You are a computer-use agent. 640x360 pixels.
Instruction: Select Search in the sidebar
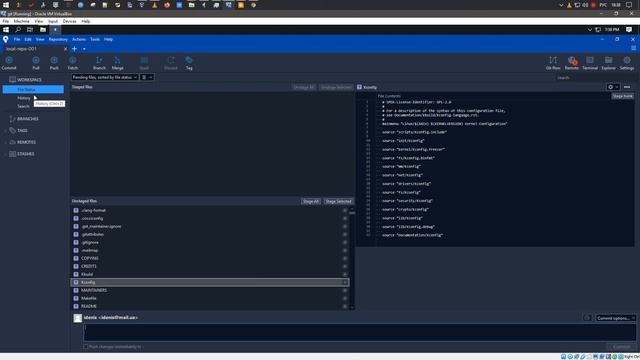click(23, 106)
